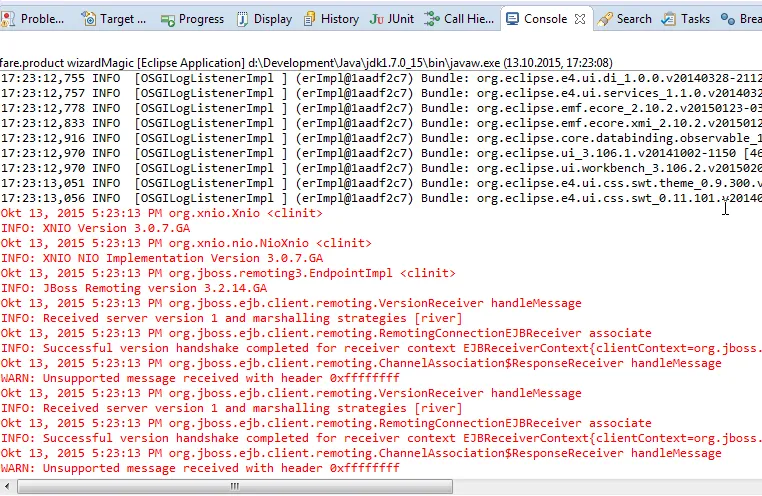Image resolution: width=762 pixels, height=496 pixels.
Task: Click the 'JBoss Remoting version 3.2.14.GA' line
Action: pyautogui.click(x=134, y=289)
